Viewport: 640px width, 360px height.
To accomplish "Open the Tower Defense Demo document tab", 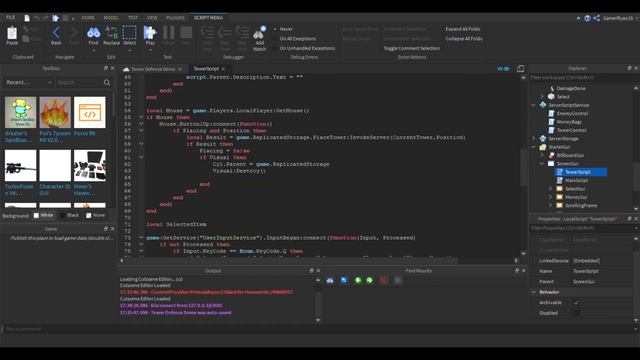I will (x=153, y=69).
